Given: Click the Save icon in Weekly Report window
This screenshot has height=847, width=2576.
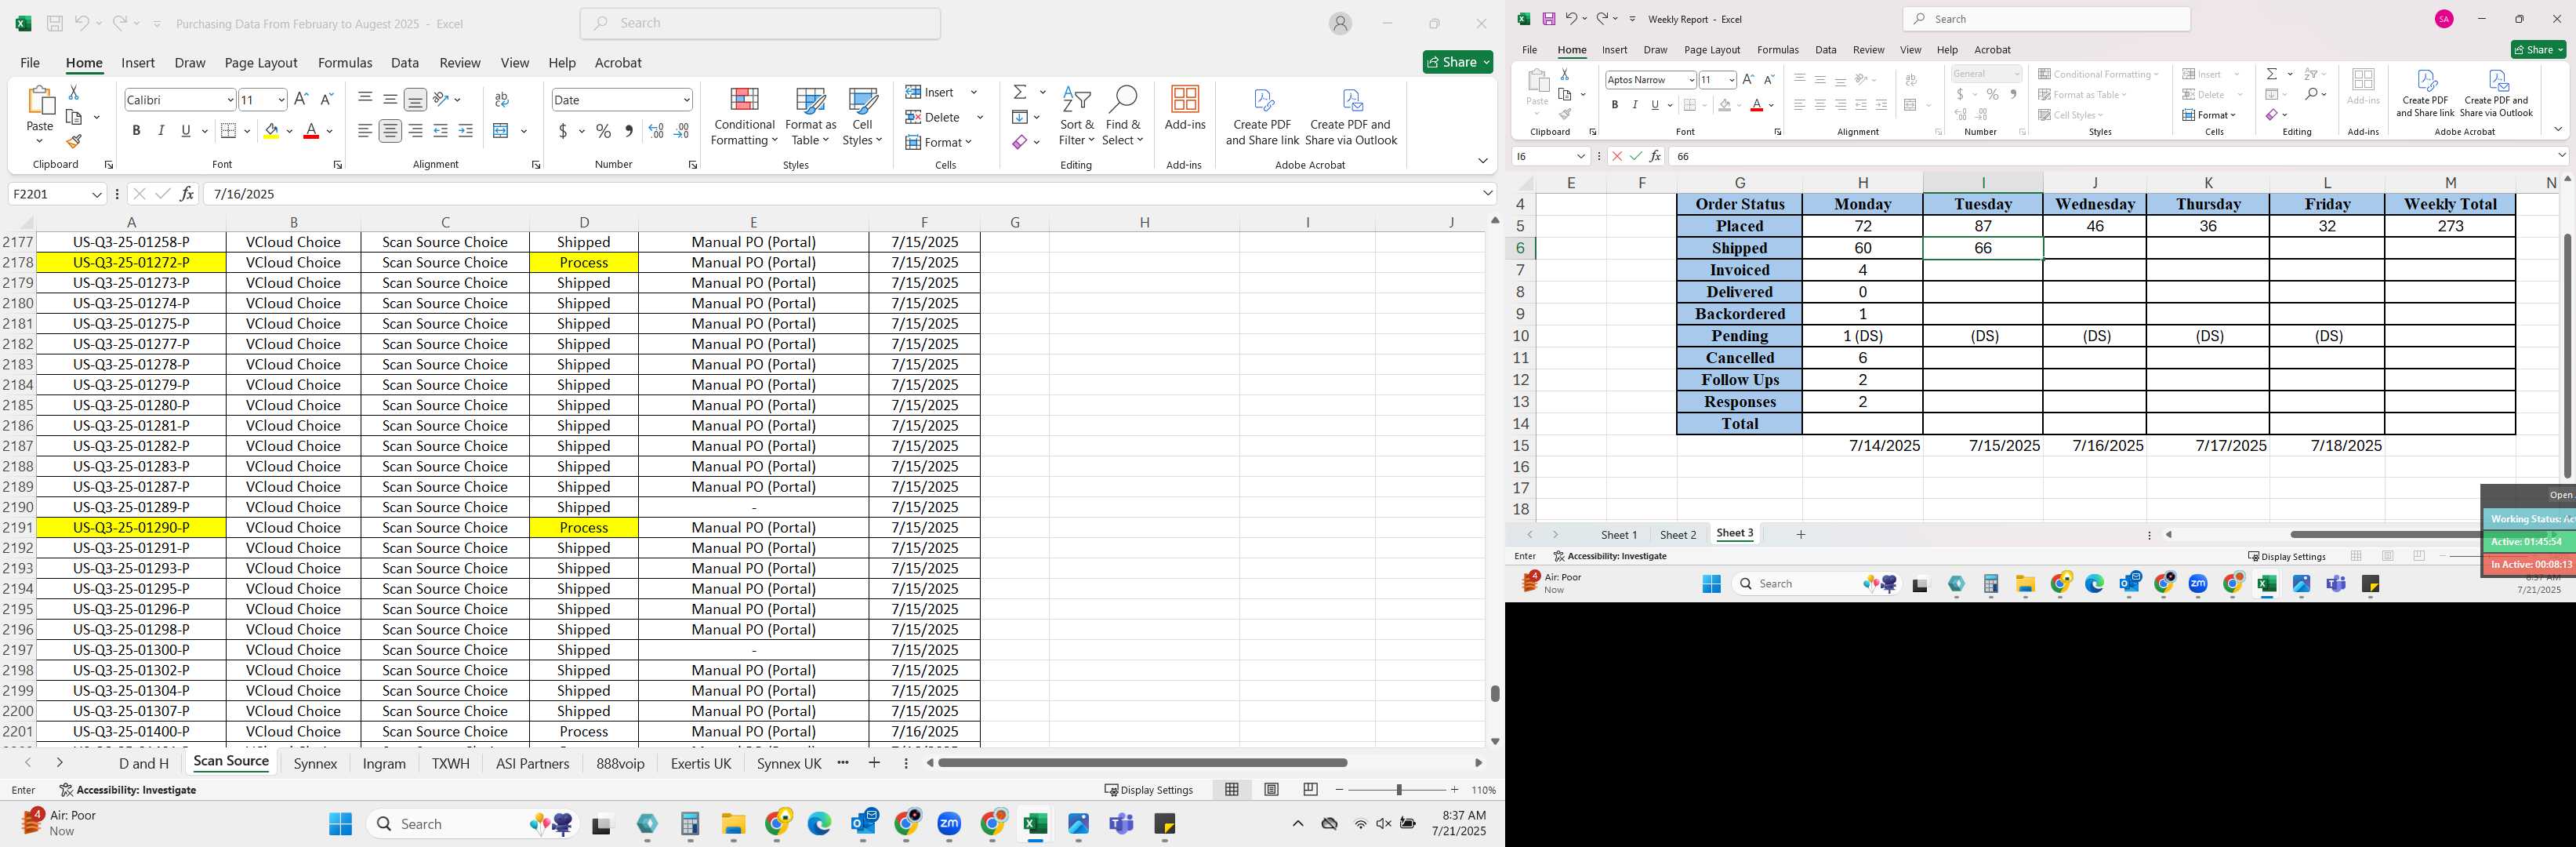Looking at the screenshot, I should [1548, 19].
